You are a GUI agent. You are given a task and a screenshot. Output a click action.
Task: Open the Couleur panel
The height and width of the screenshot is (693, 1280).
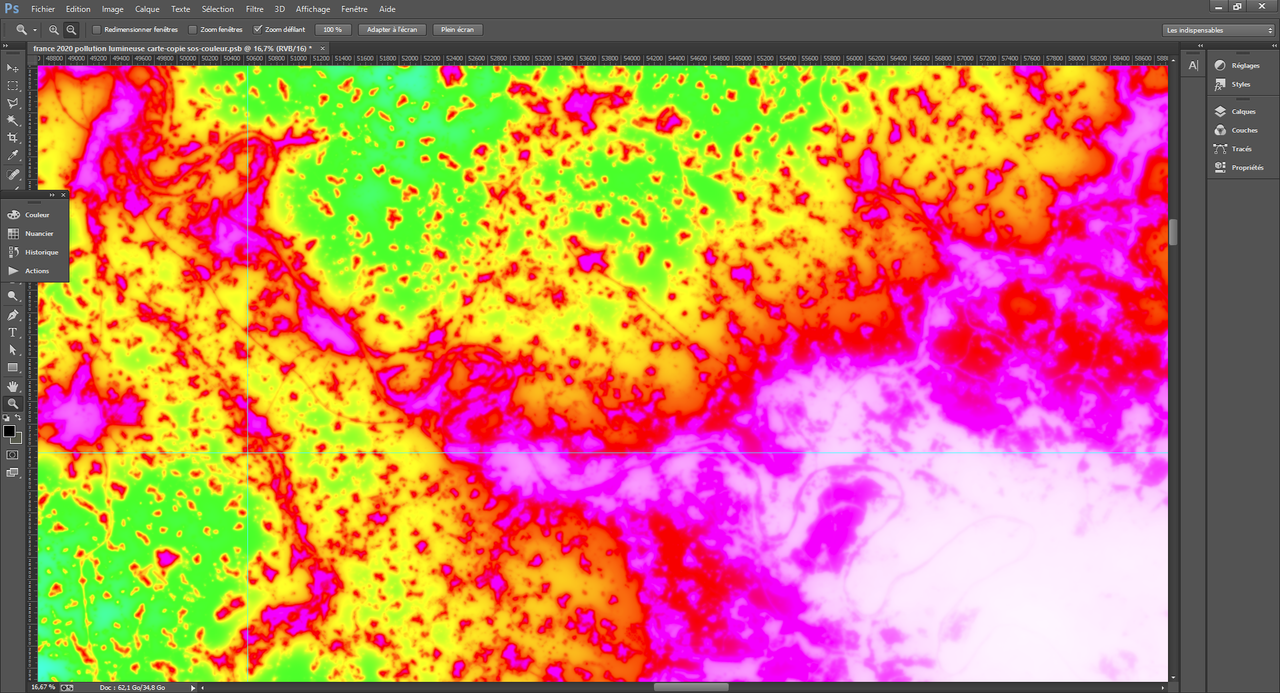point(36,215)
